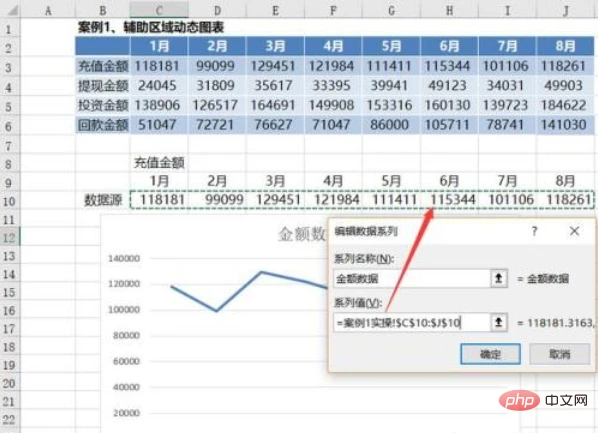Focus the 系列名称 input field
The height and width of the screenshot is (433, 598).
(412, 278)
